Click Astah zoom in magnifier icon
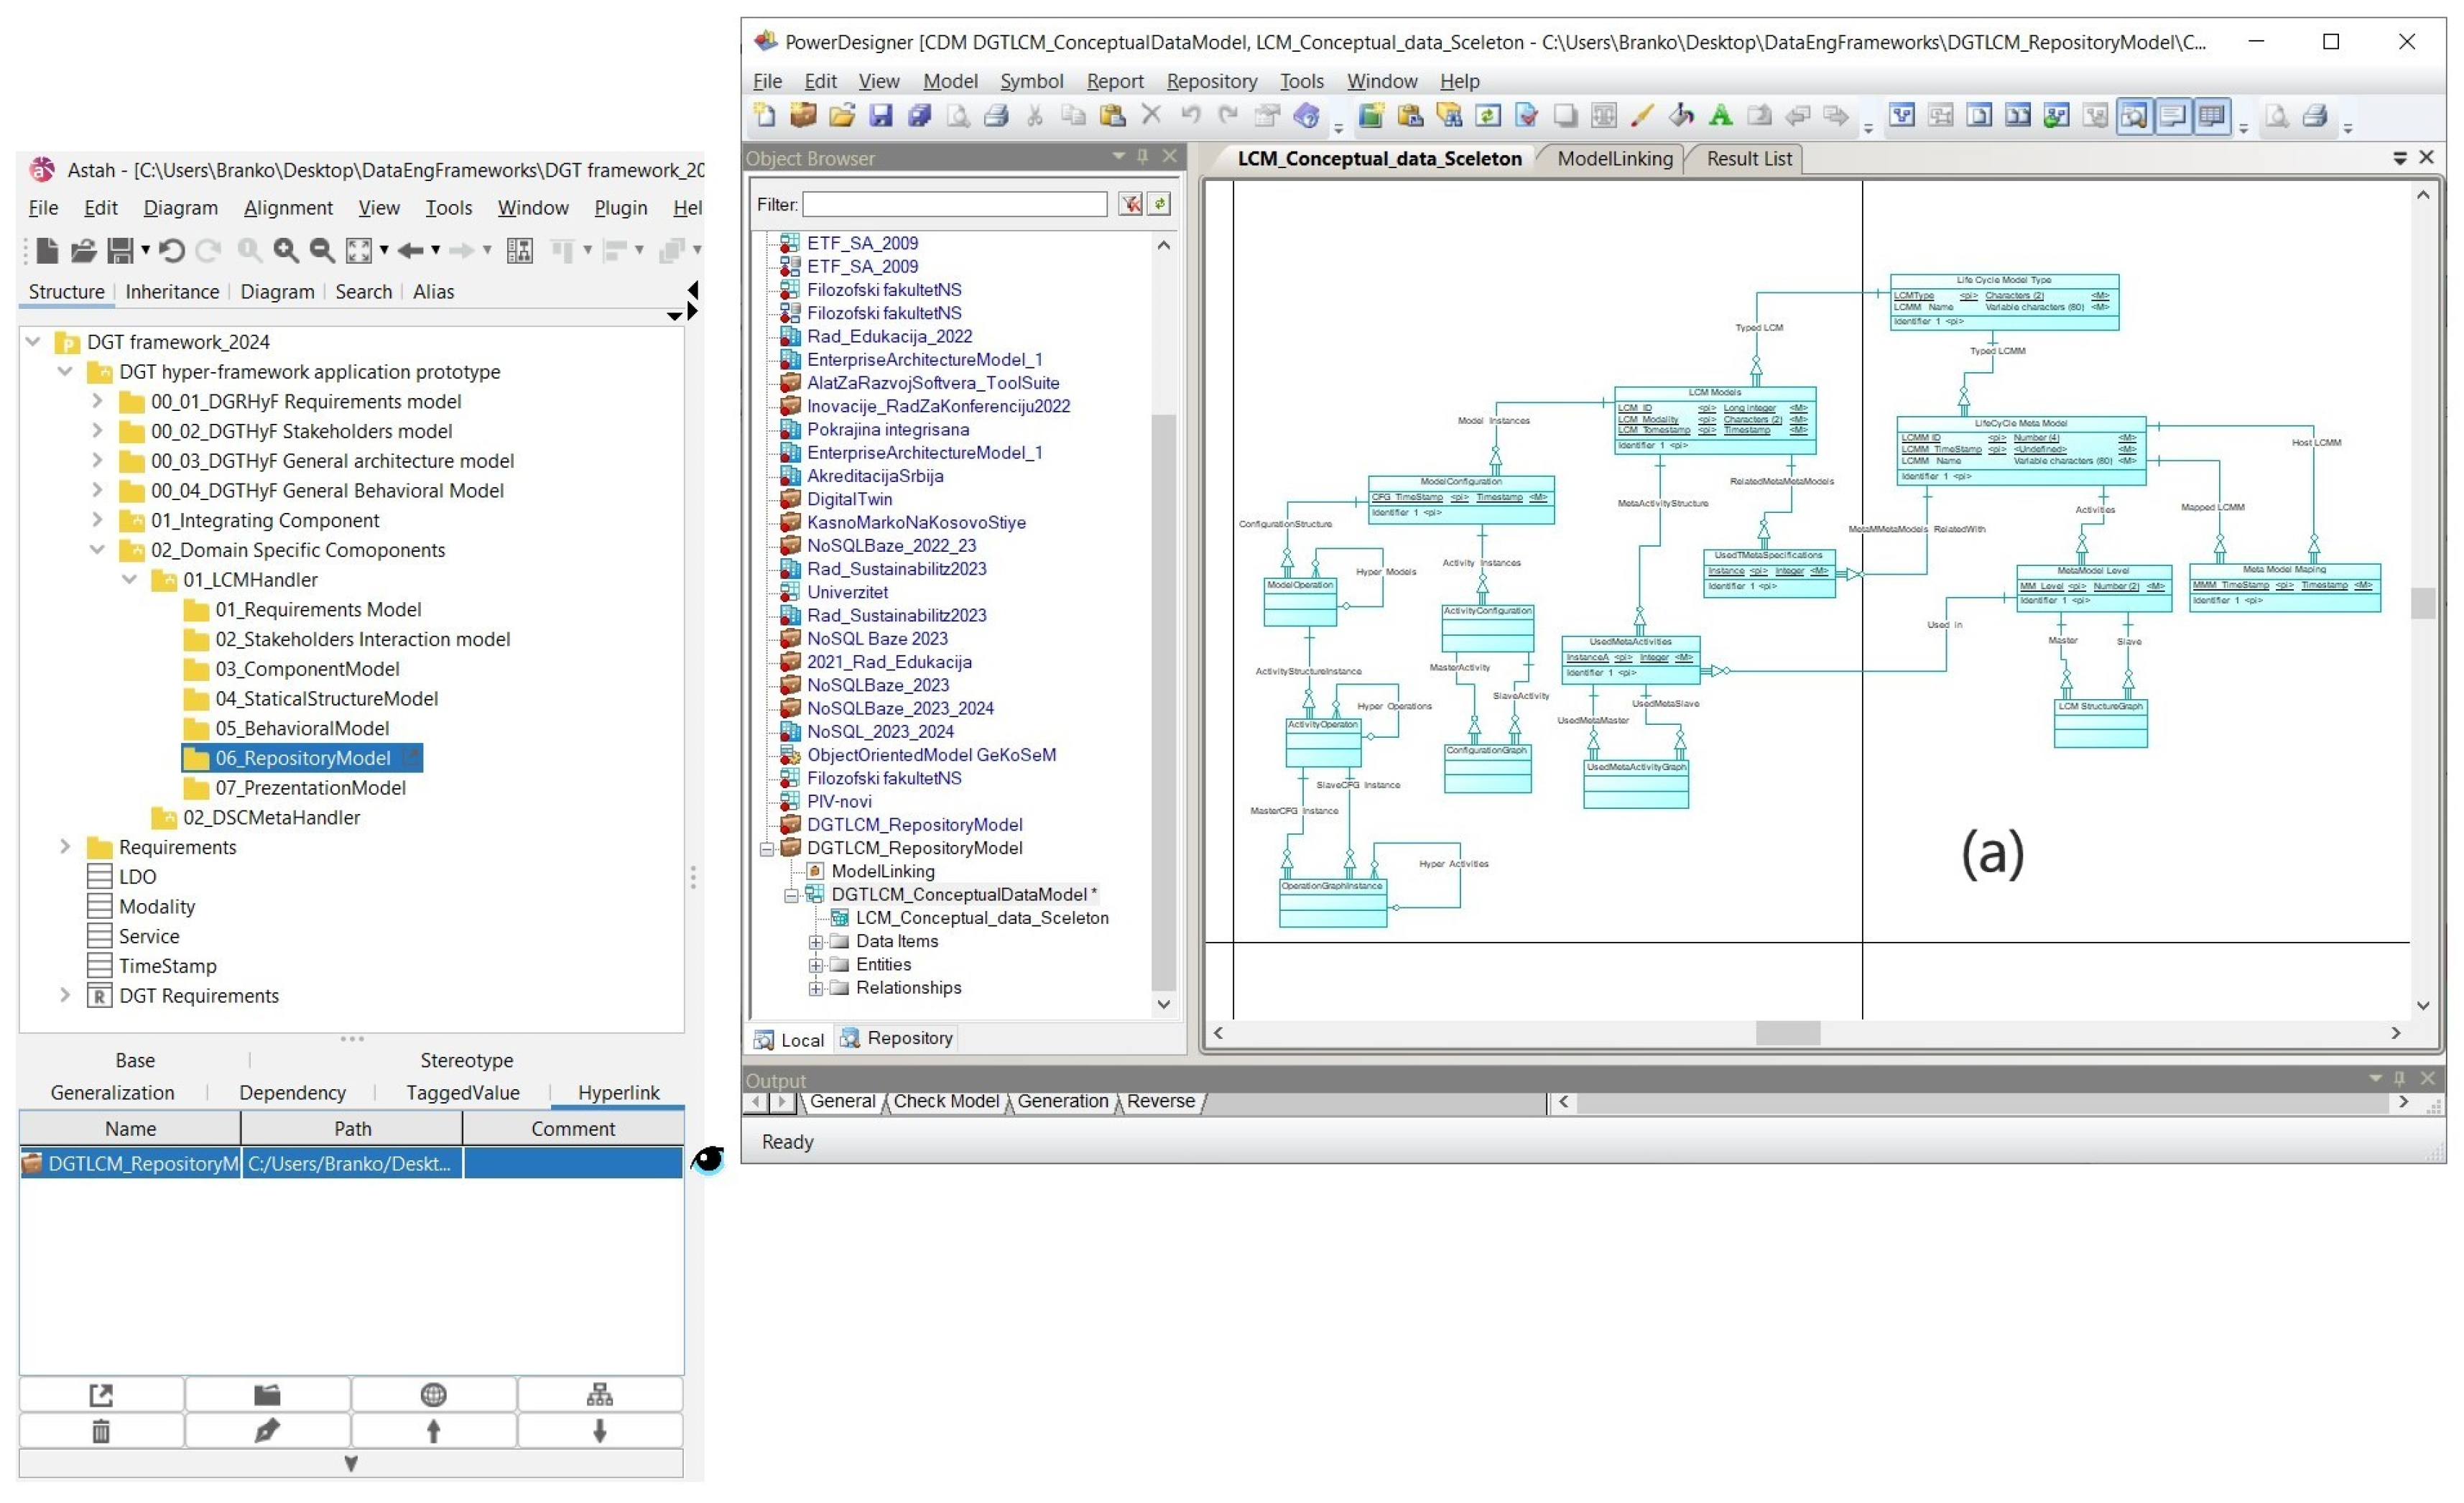Viewport: 2464px width, 1503px height. tap(286, 250)
